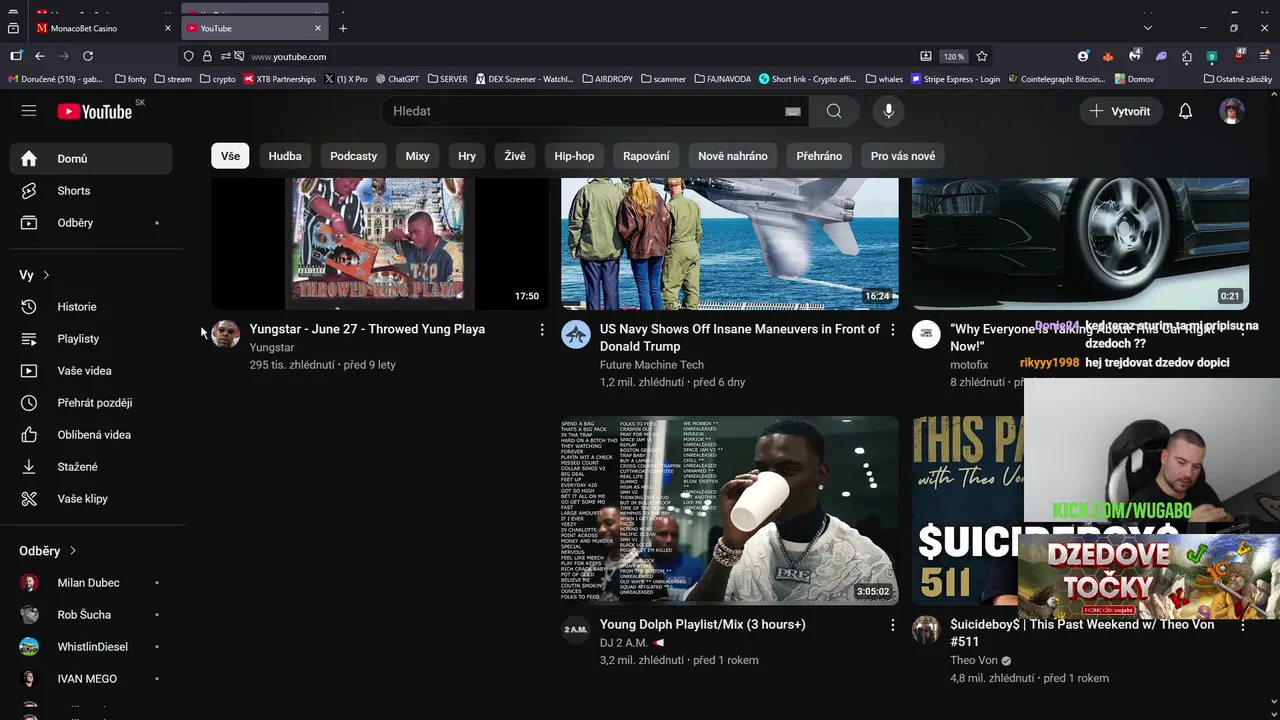Switch to the MonacoBet Casino tab
Screen dimensions: 1280x720
coord(103,28)
